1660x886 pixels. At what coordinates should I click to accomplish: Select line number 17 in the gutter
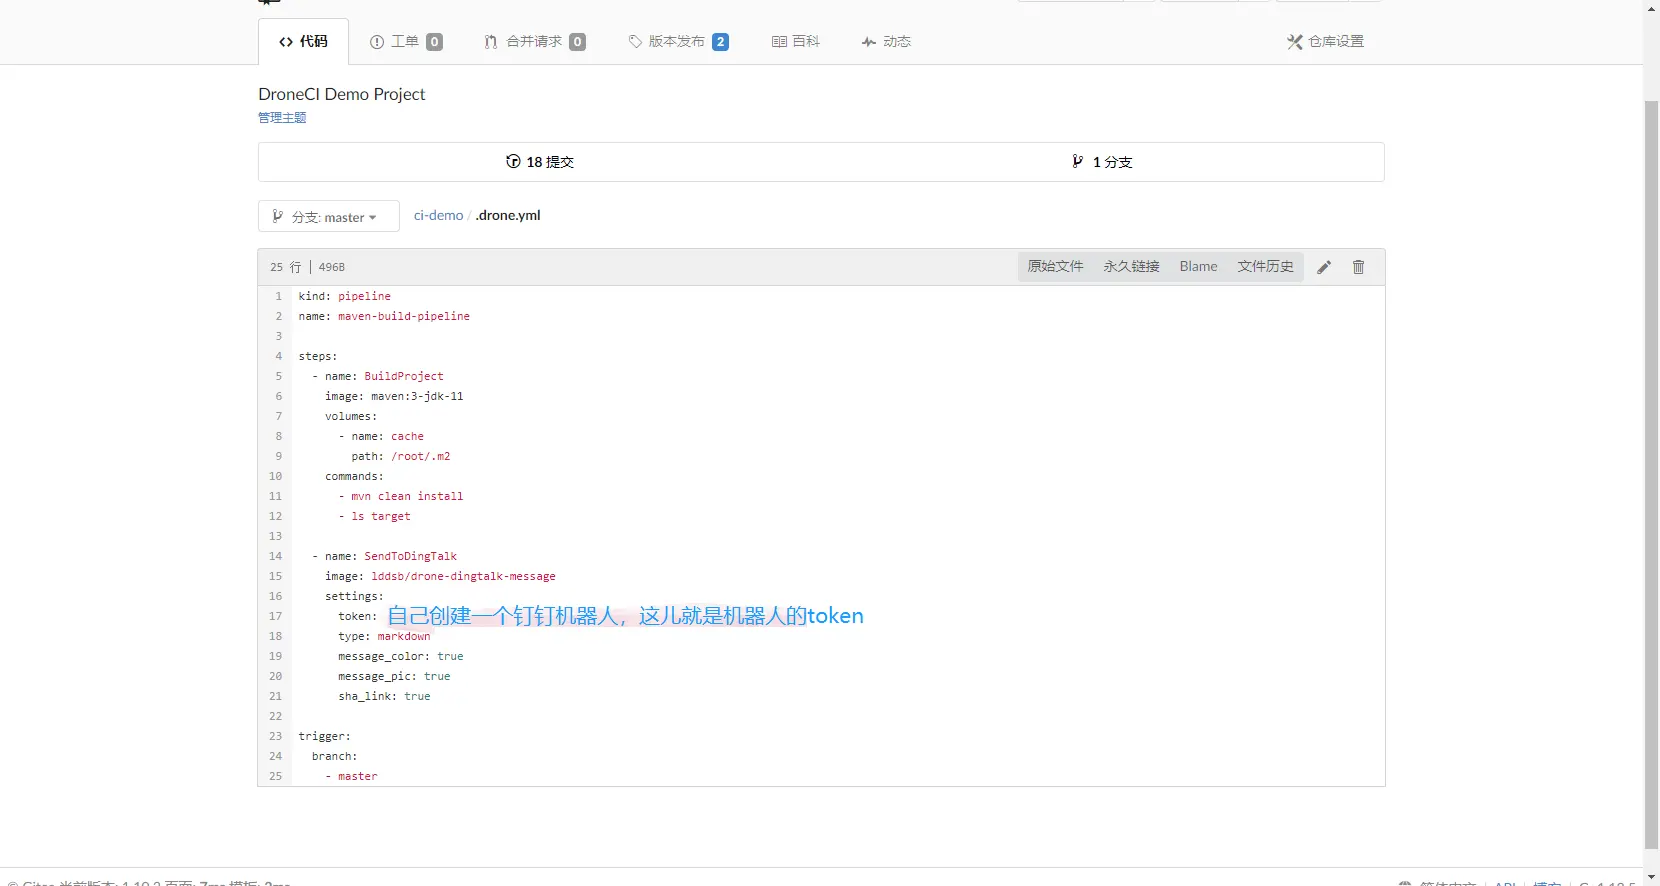click(x=276, y=616)
